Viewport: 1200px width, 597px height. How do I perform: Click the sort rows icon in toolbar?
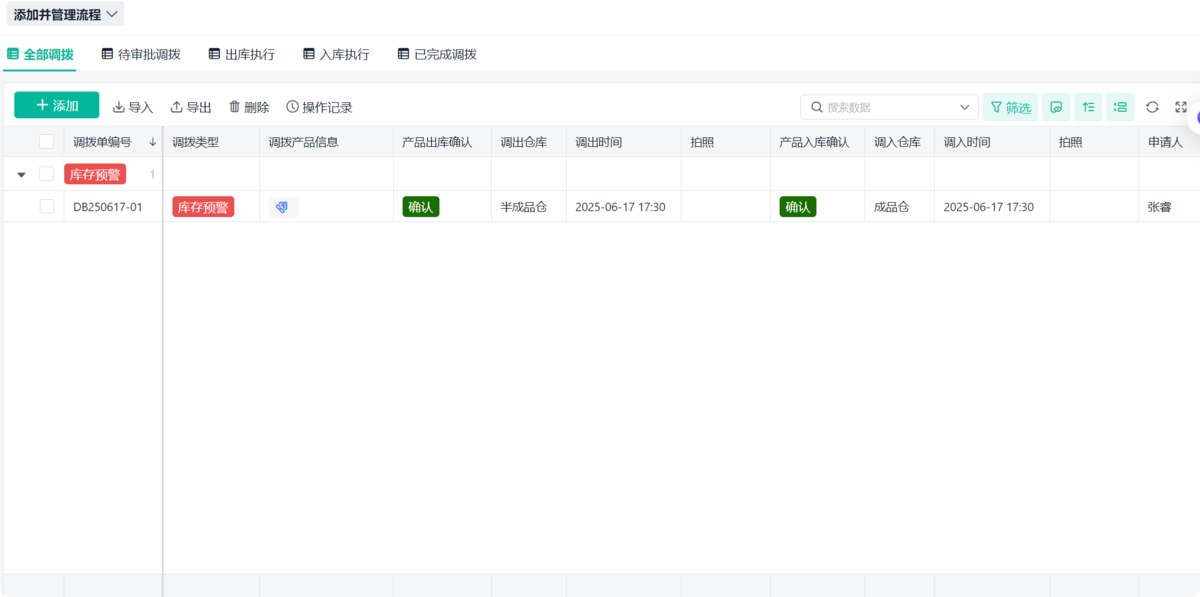[x=1088, y=107]
